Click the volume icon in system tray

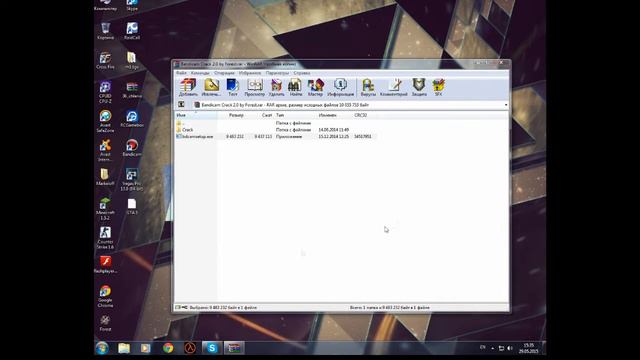point(510,348)
